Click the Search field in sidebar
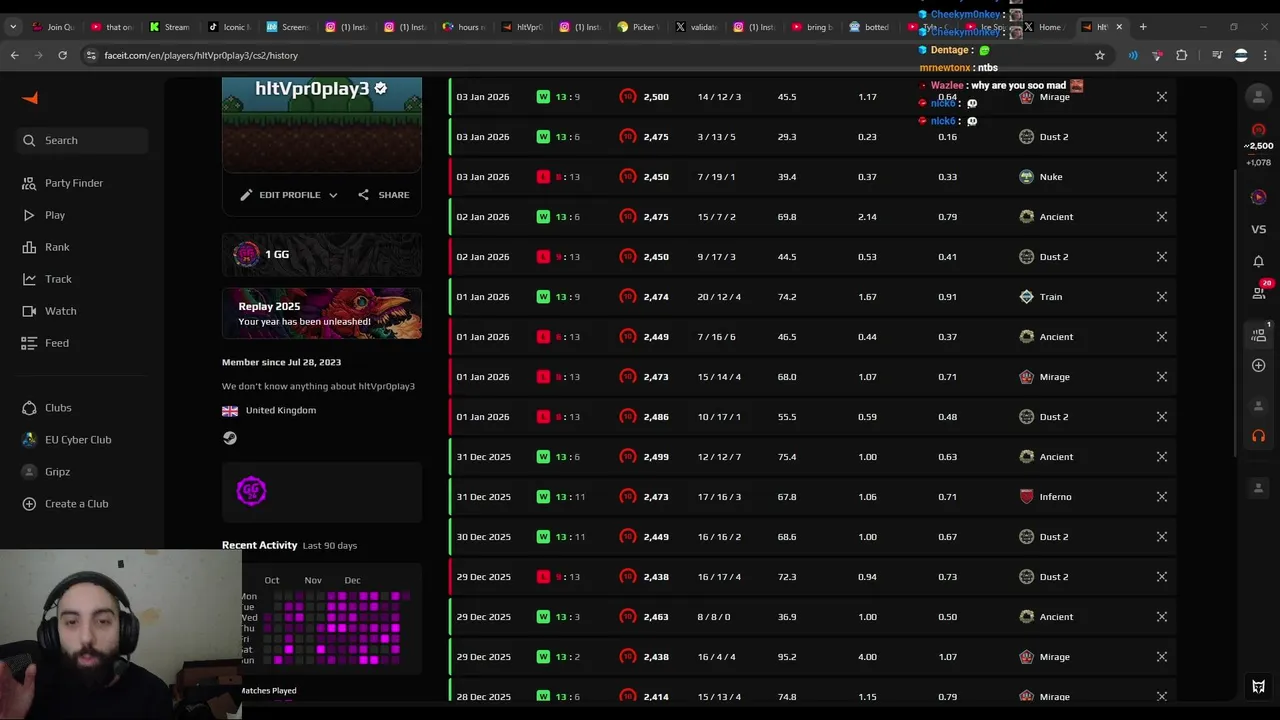The image size is (1280, 720). pyautogui.click(x=82, y=140)
